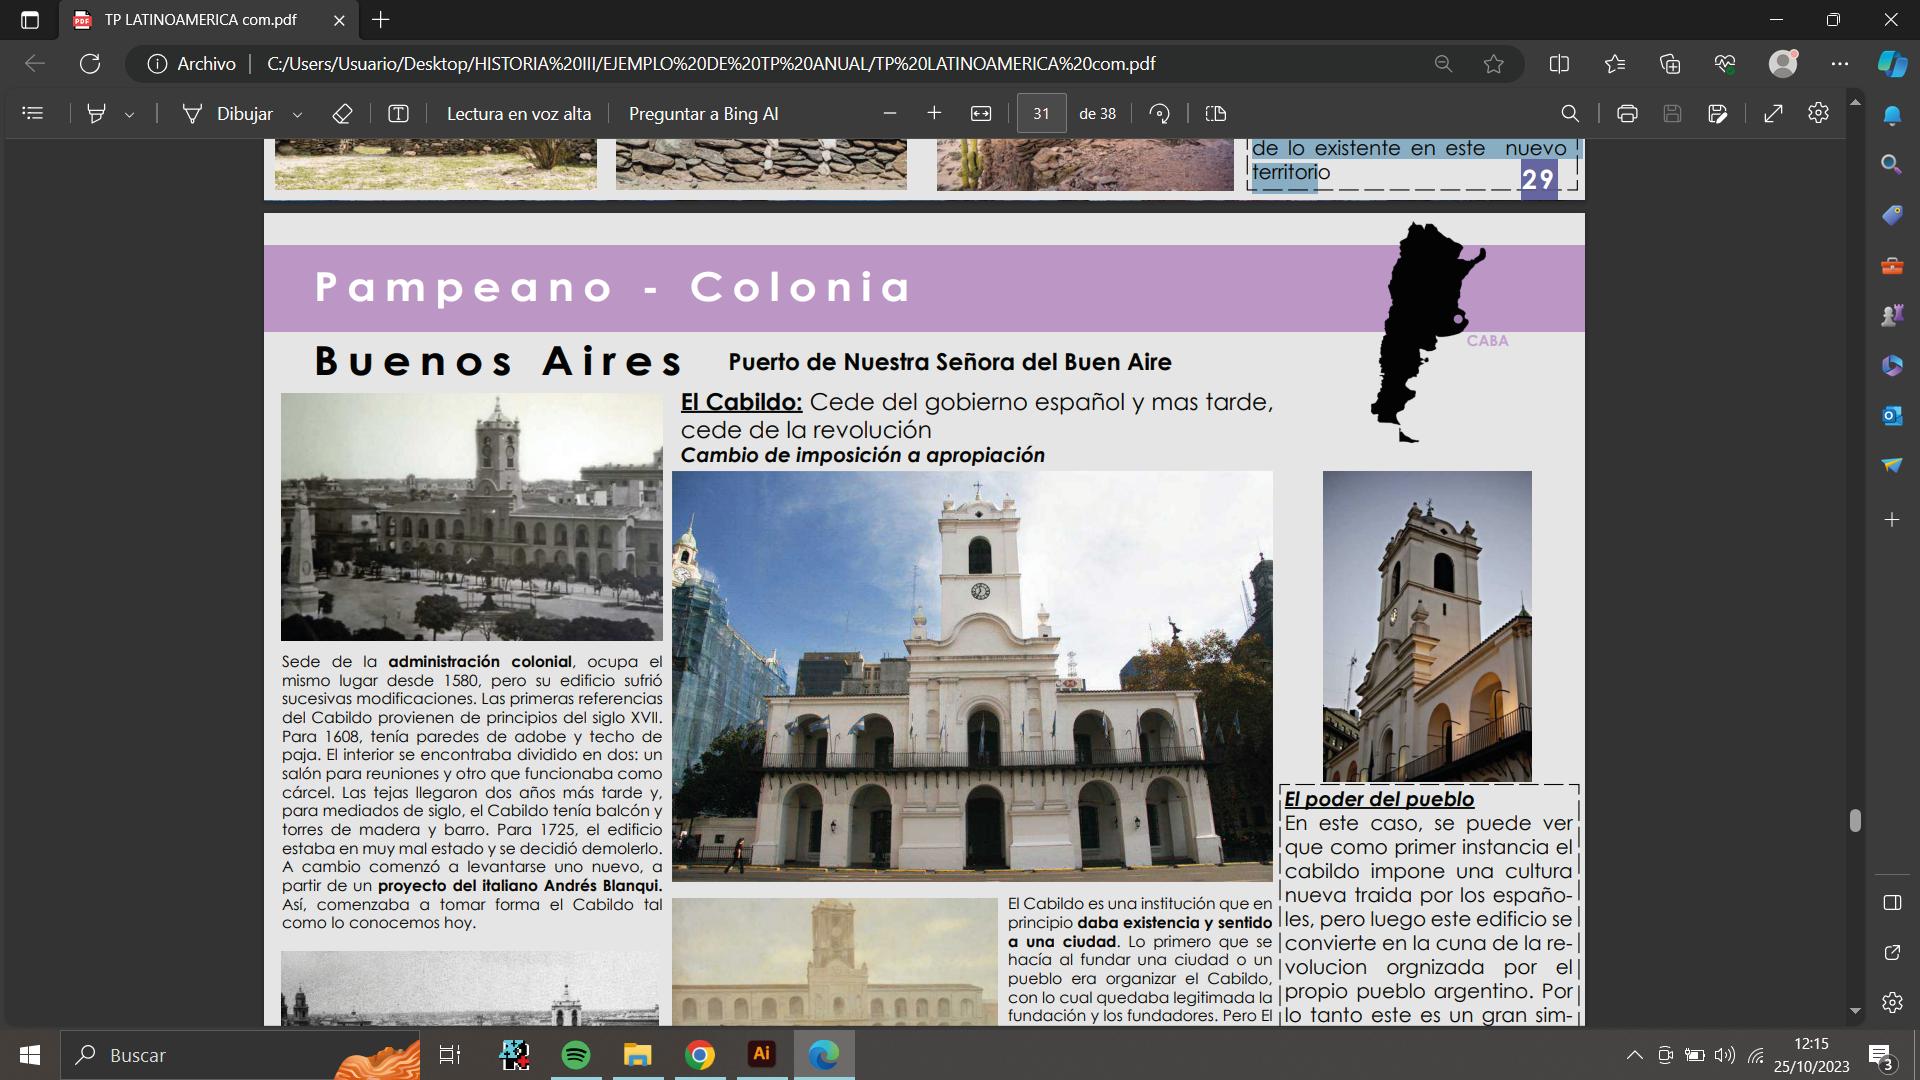Toggle the browser split screen button
Screen dimensions: 1920x1080
click(1559, 64)
